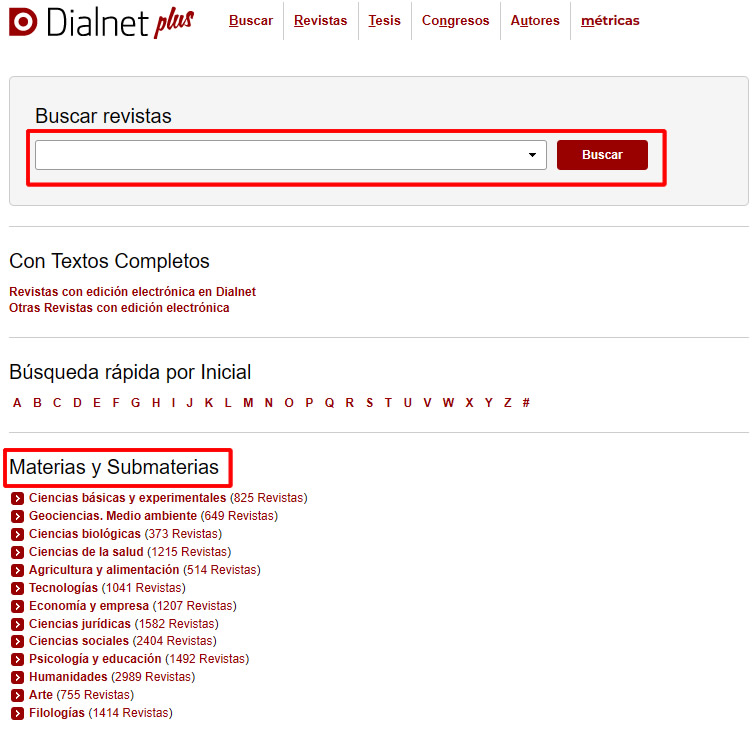The height and width of the screenshot is (729, 756).
Task: Open Humanidades subject link
Action: pyautogui.click(x=68, y=677)
